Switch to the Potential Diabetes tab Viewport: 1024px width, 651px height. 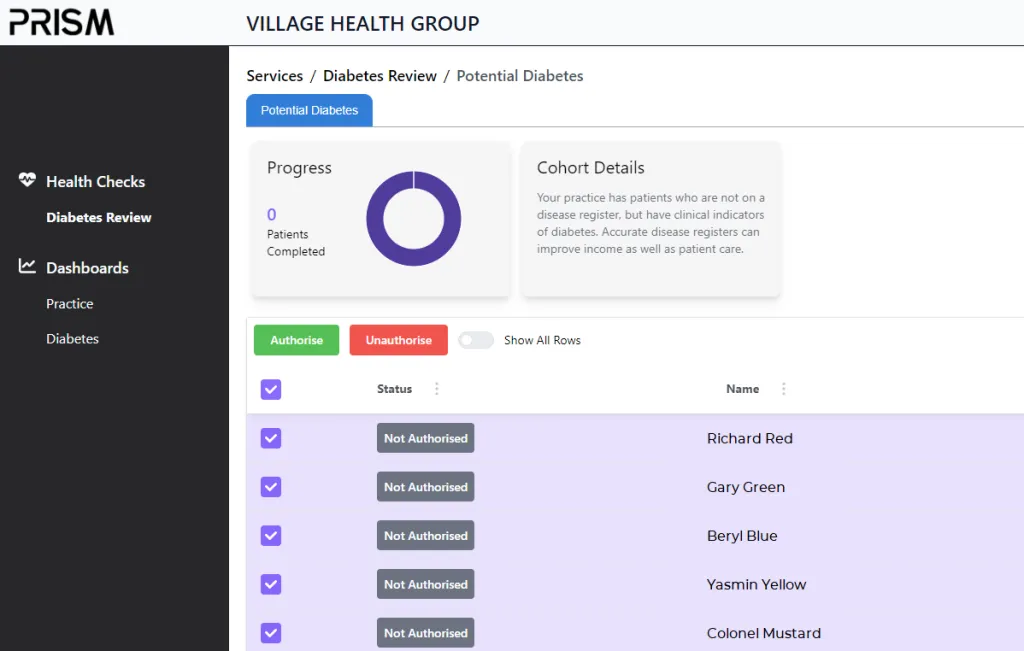[x=309, y=111]
